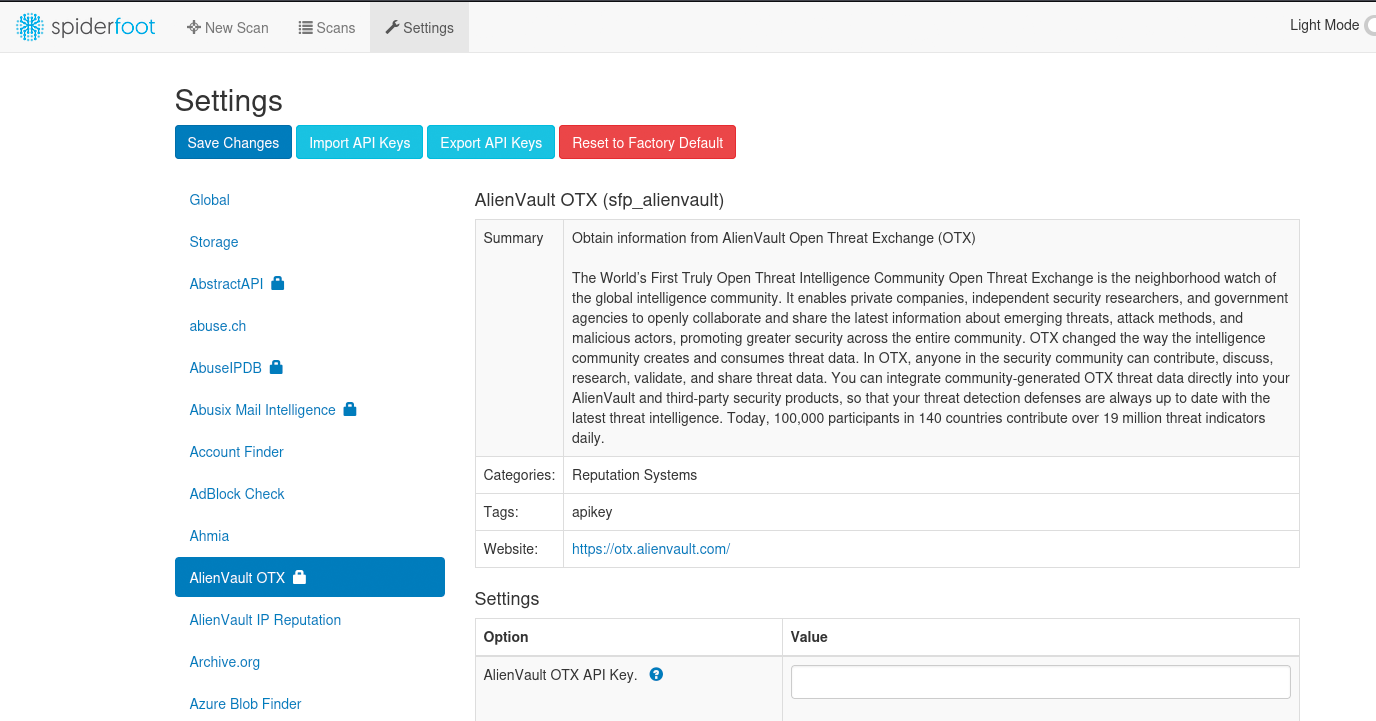Viewport: 1376px width, 721px height.
Task: Click the Export API Keys button
Action: tap(491, 142)
